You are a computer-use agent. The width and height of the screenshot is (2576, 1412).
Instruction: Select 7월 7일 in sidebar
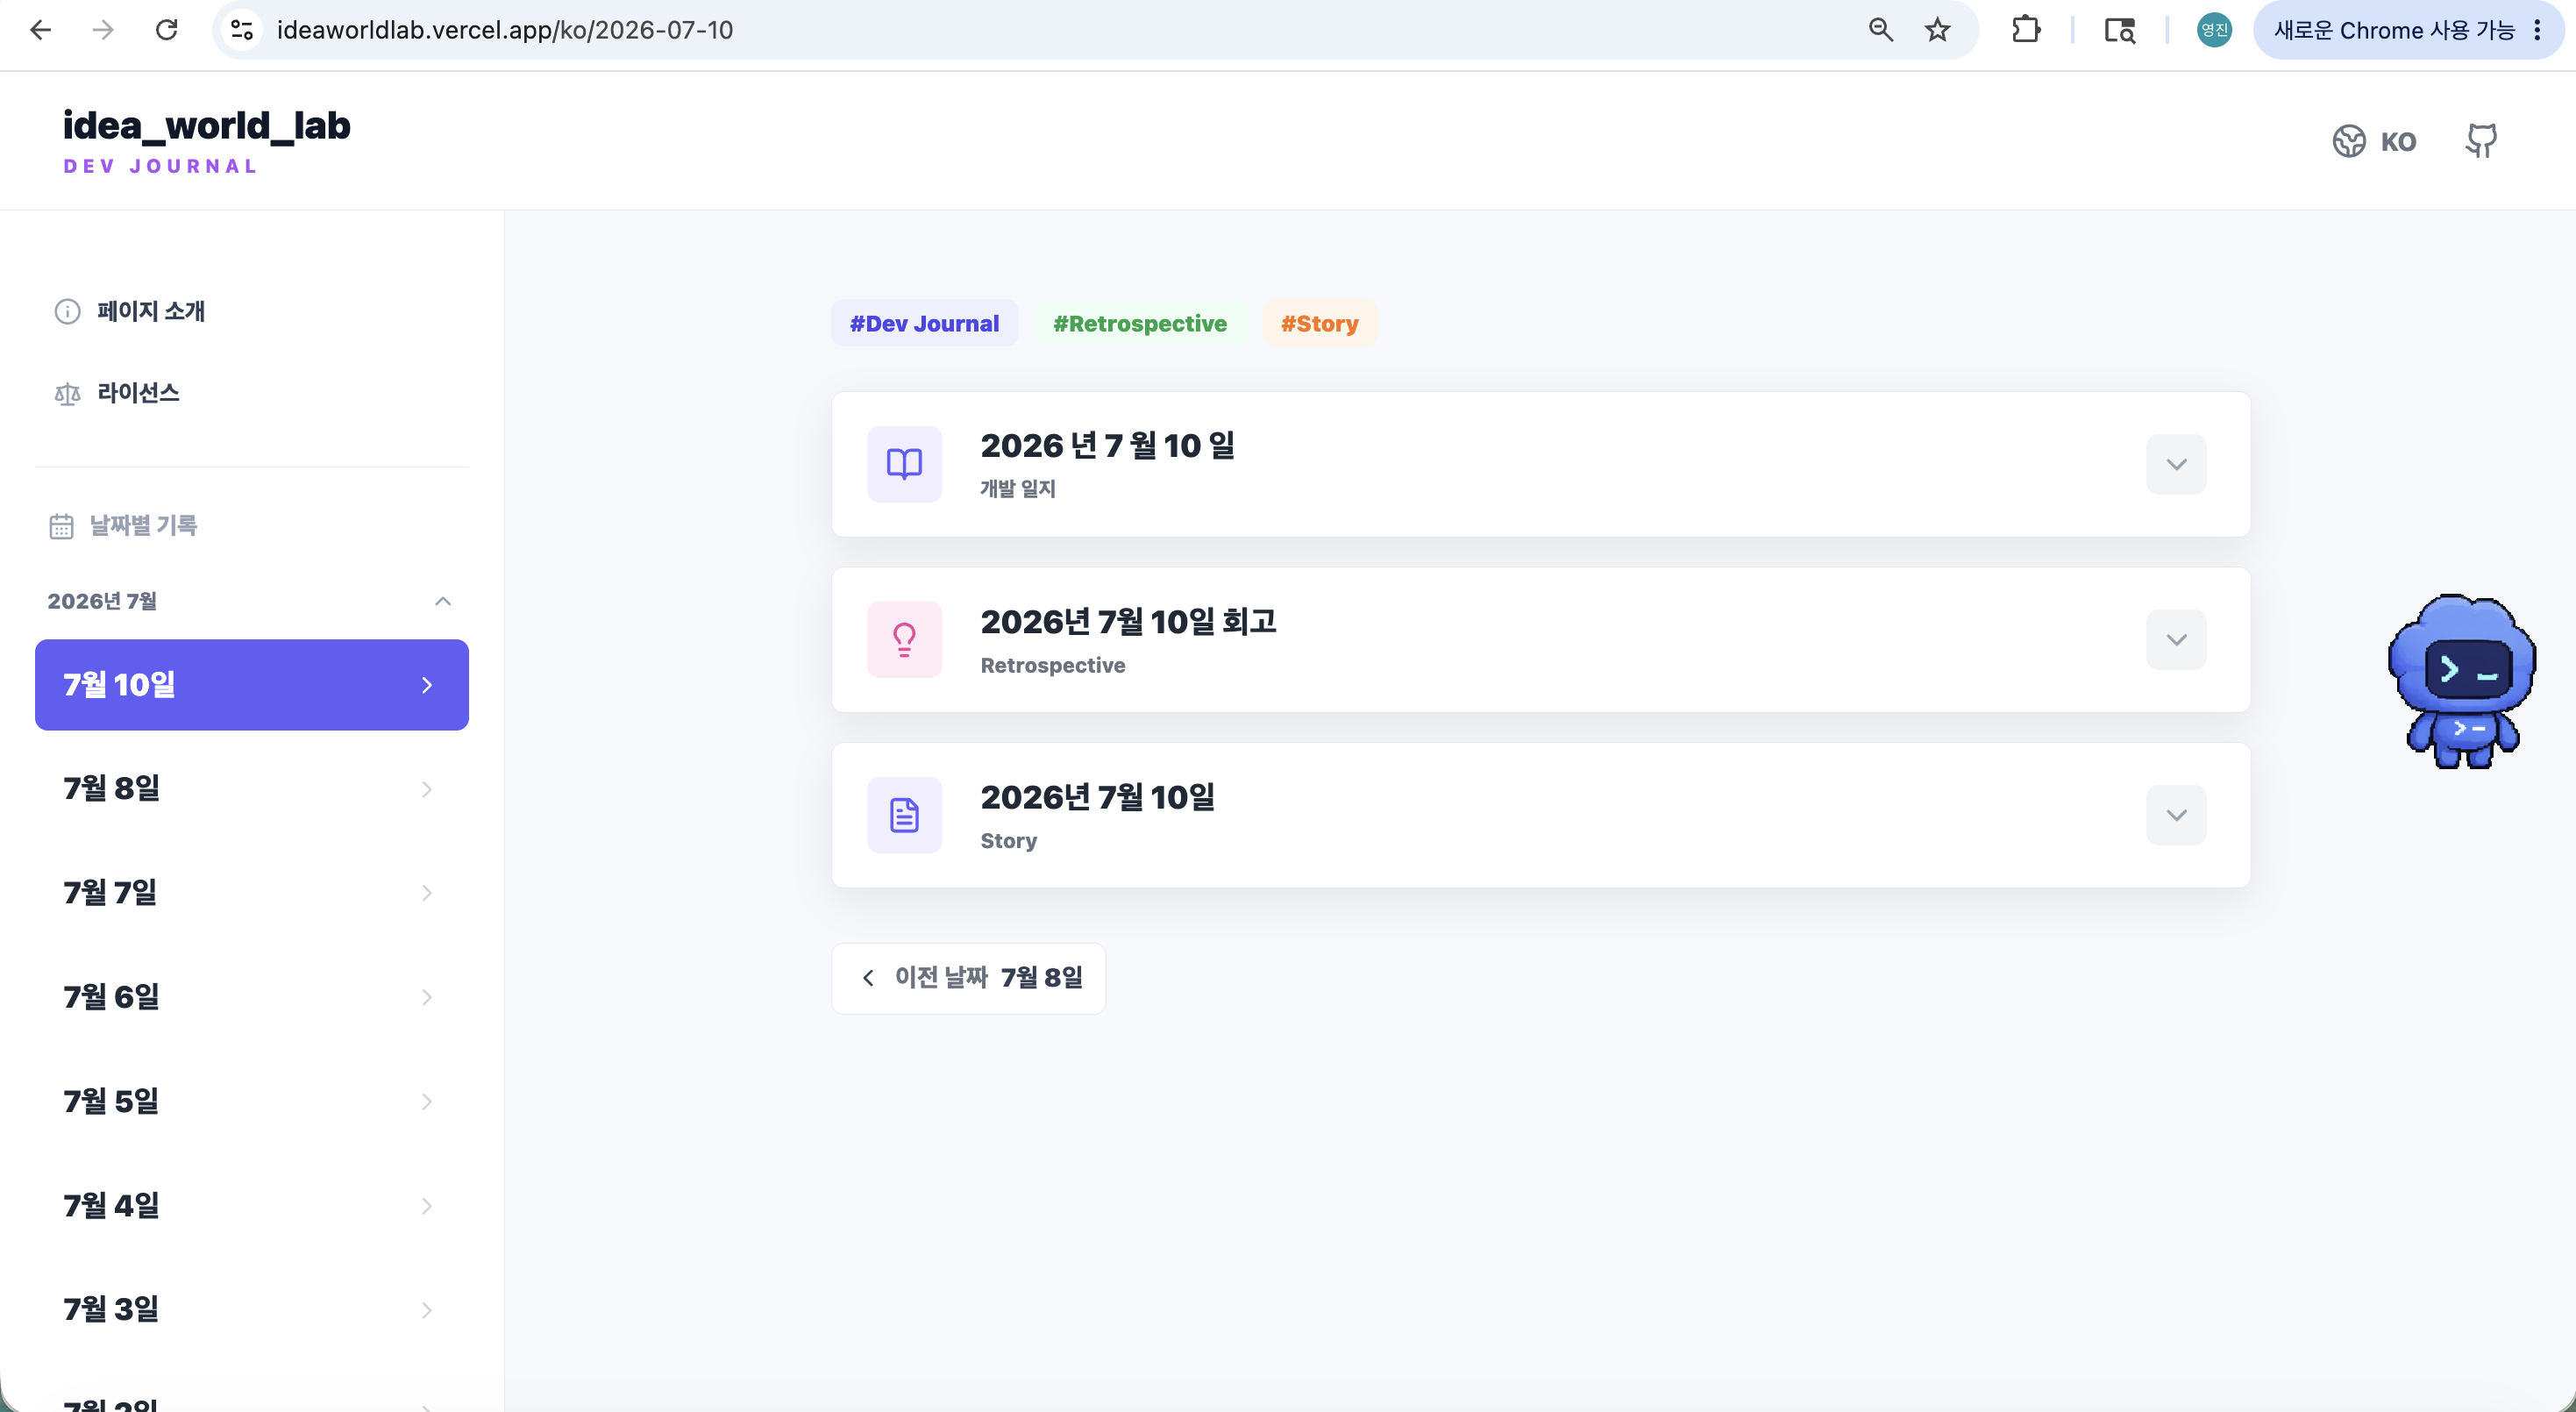252,893
